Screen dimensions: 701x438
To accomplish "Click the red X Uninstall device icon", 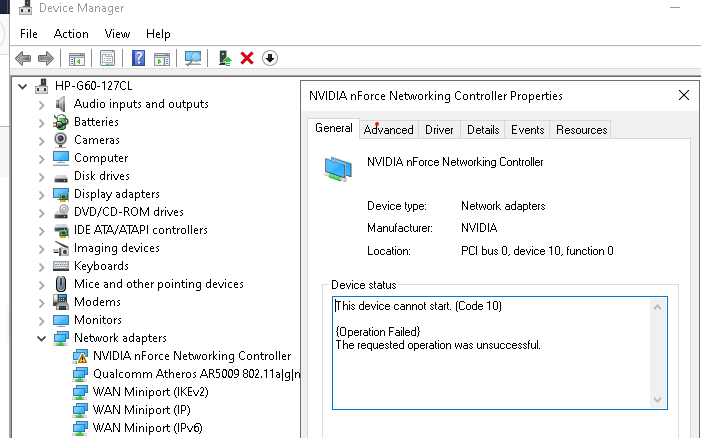I will pos(247,58).
